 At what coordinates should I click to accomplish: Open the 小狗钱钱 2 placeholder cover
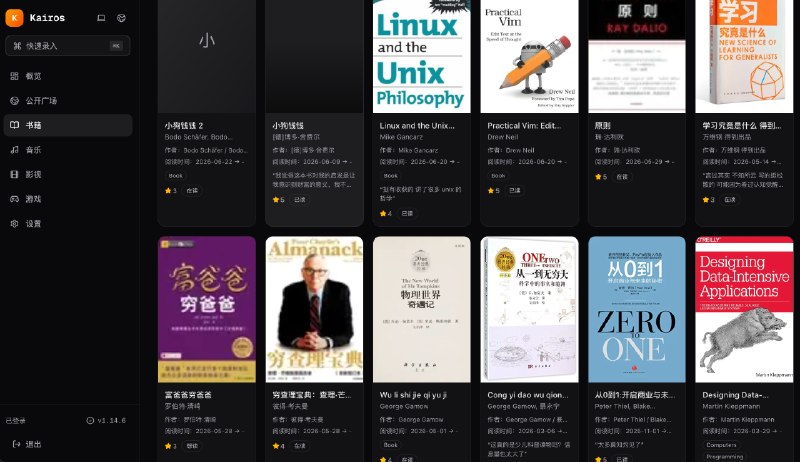[207, 56]
